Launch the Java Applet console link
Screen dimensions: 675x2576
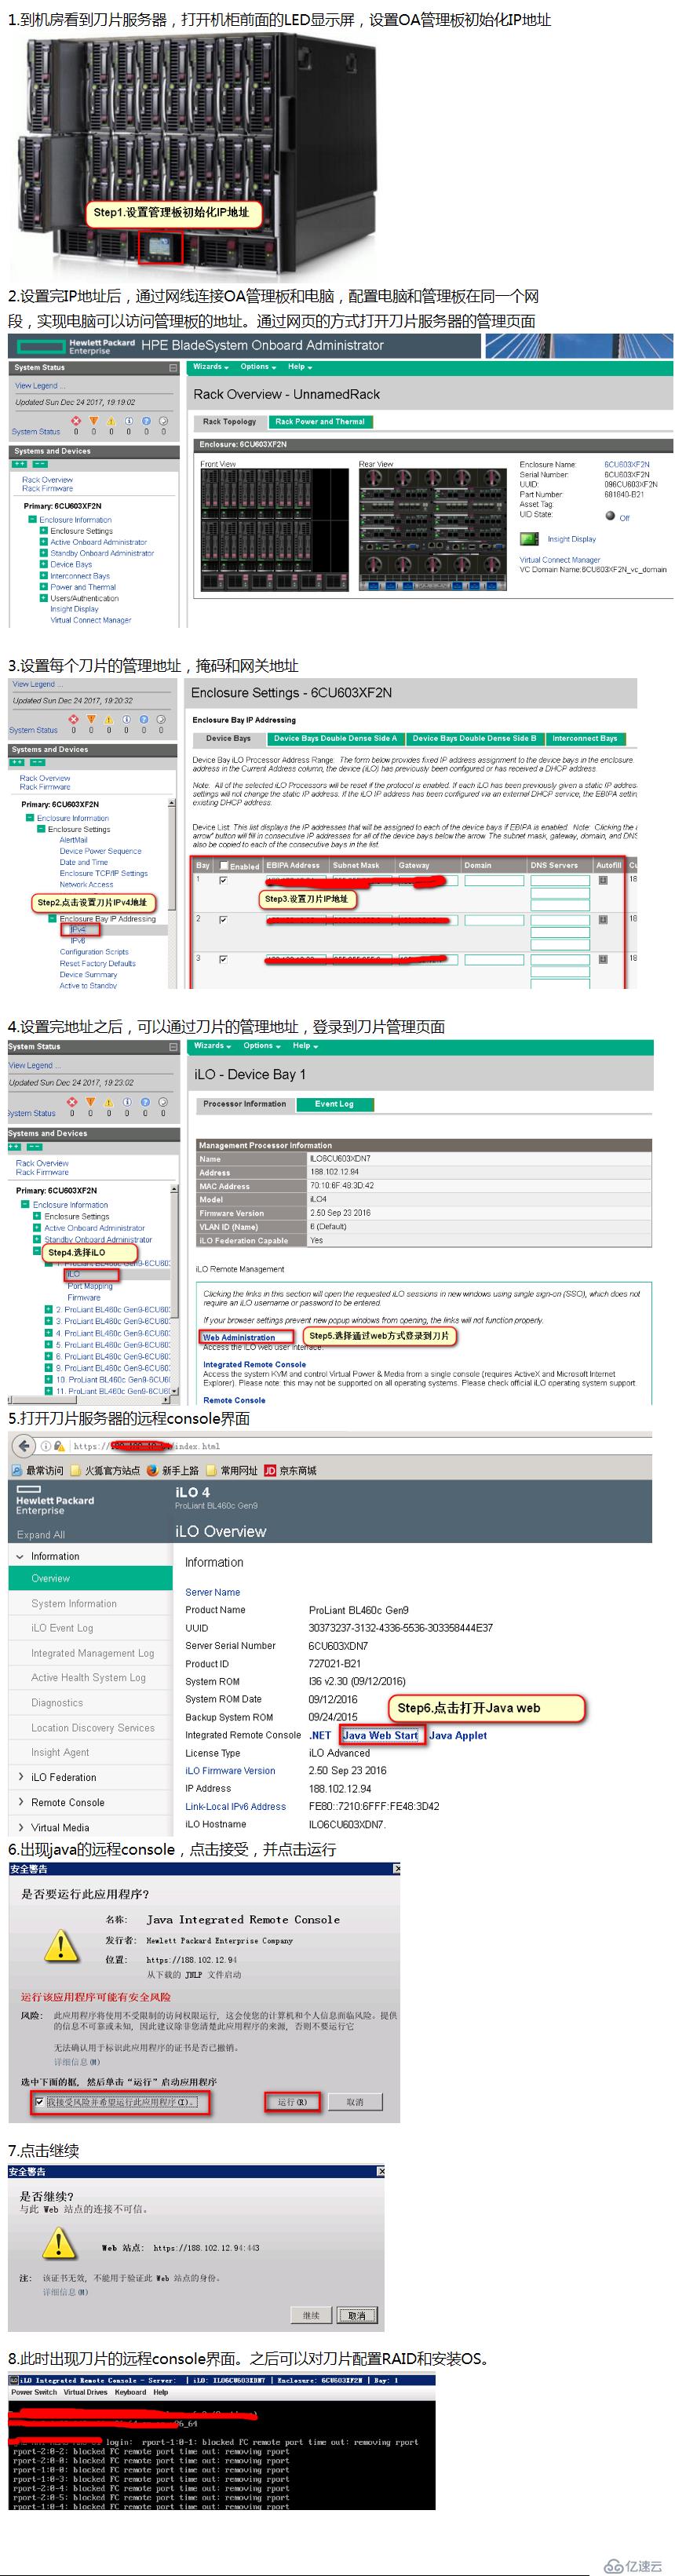pos(457,1735)
